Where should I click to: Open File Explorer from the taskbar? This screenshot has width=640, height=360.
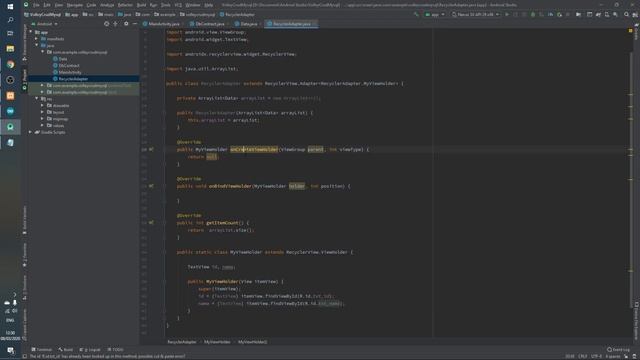coord(10,49)
